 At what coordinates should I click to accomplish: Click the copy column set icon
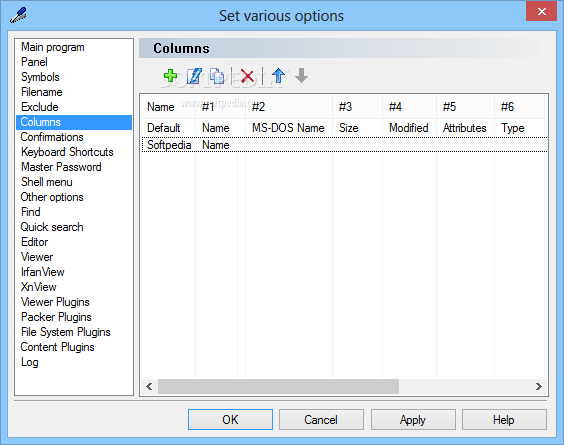click(x=217, y=76)
